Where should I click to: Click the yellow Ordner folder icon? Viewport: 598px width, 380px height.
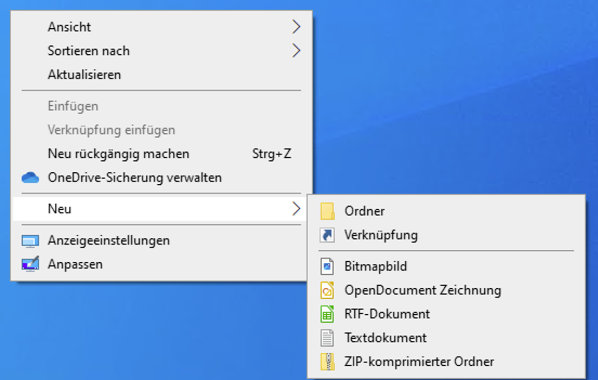tap(327, 211)
